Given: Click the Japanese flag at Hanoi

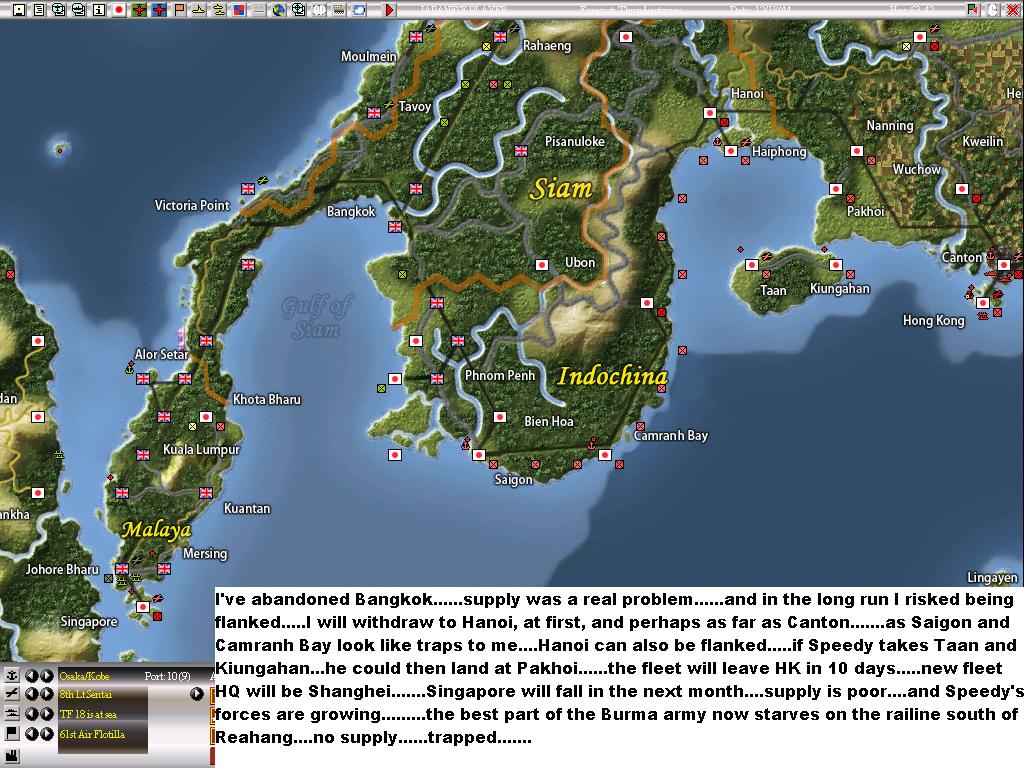Looking at the screenshot, I should [710, 113].
